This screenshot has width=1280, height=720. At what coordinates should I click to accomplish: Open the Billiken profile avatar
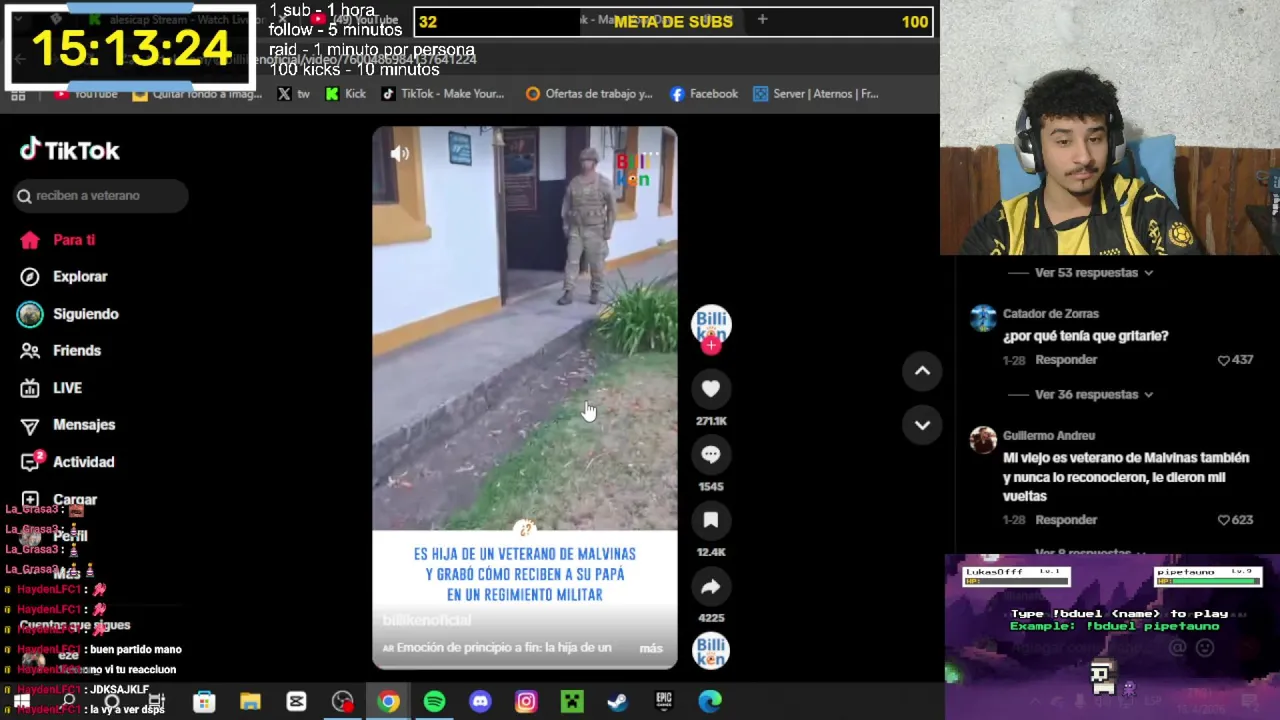(711, 325)
